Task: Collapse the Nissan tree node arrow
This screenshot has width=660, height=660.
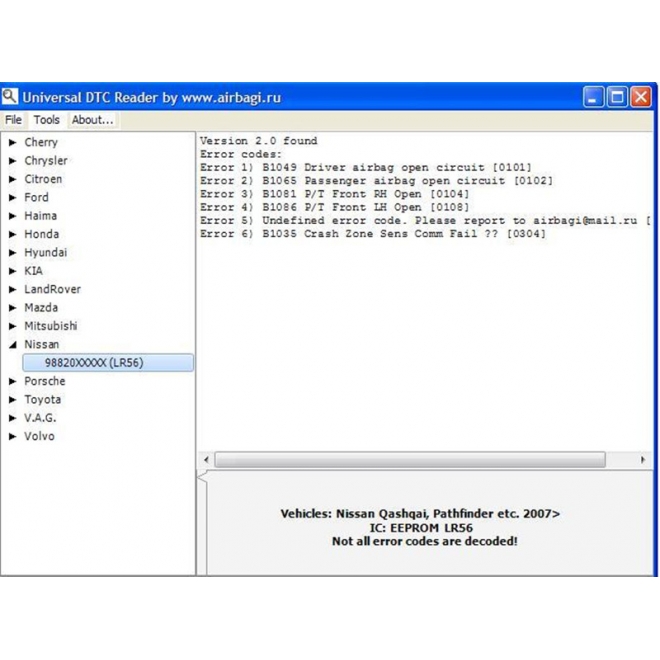Action: 13,345
